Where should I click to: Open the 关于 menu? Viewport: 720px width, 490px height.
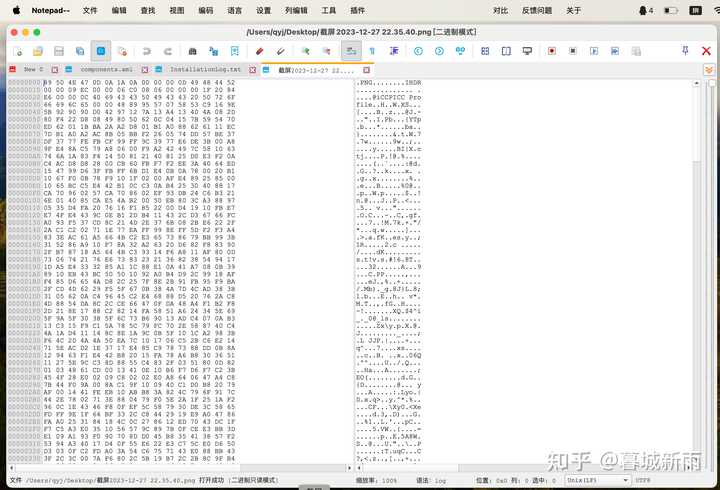[x=574, y=10]
